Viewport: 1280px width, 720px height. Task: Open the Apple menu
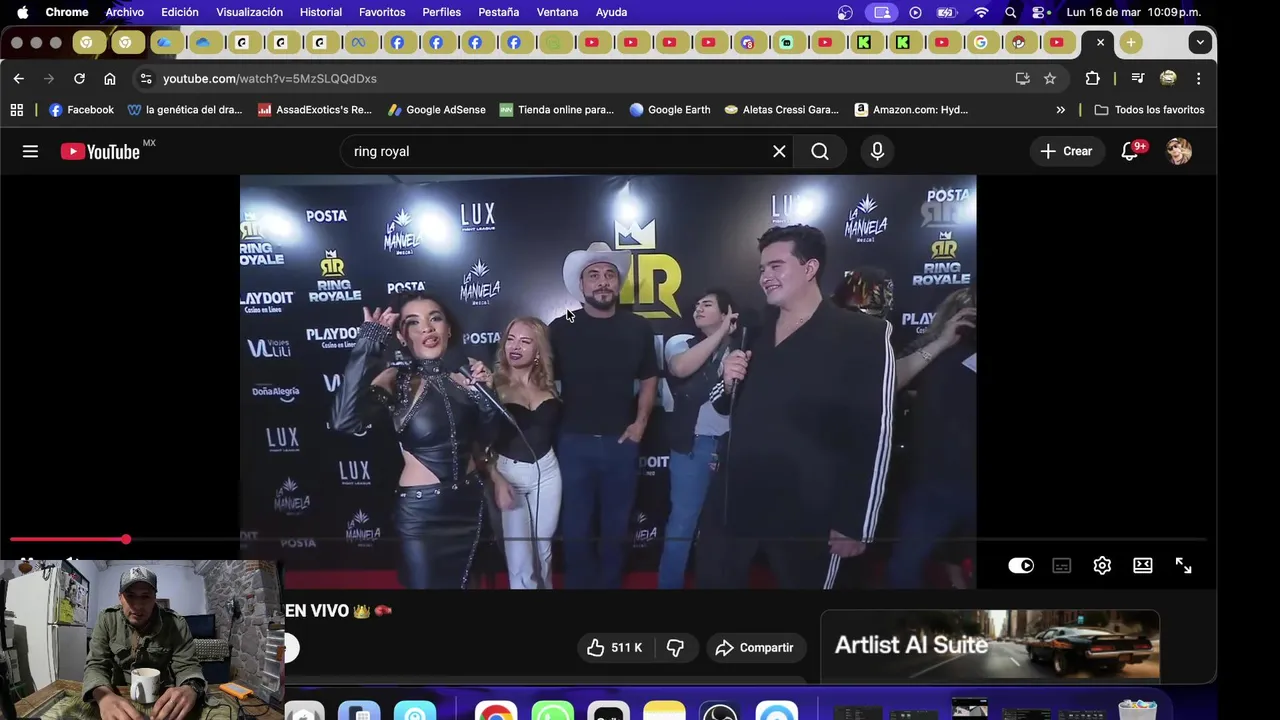pyautogui.click(x=22, y=12)
